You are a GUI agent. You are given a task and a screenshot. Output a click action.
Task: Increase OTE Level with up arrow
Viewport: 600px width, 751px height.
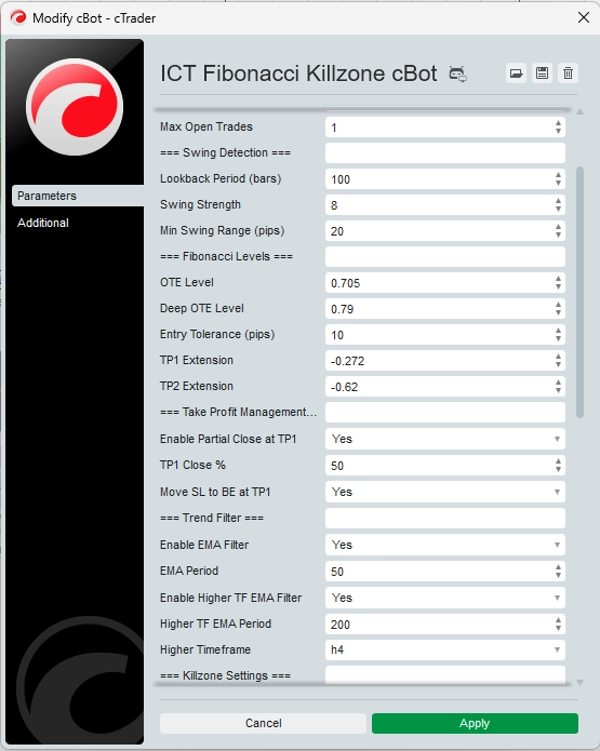click(558, 279)
